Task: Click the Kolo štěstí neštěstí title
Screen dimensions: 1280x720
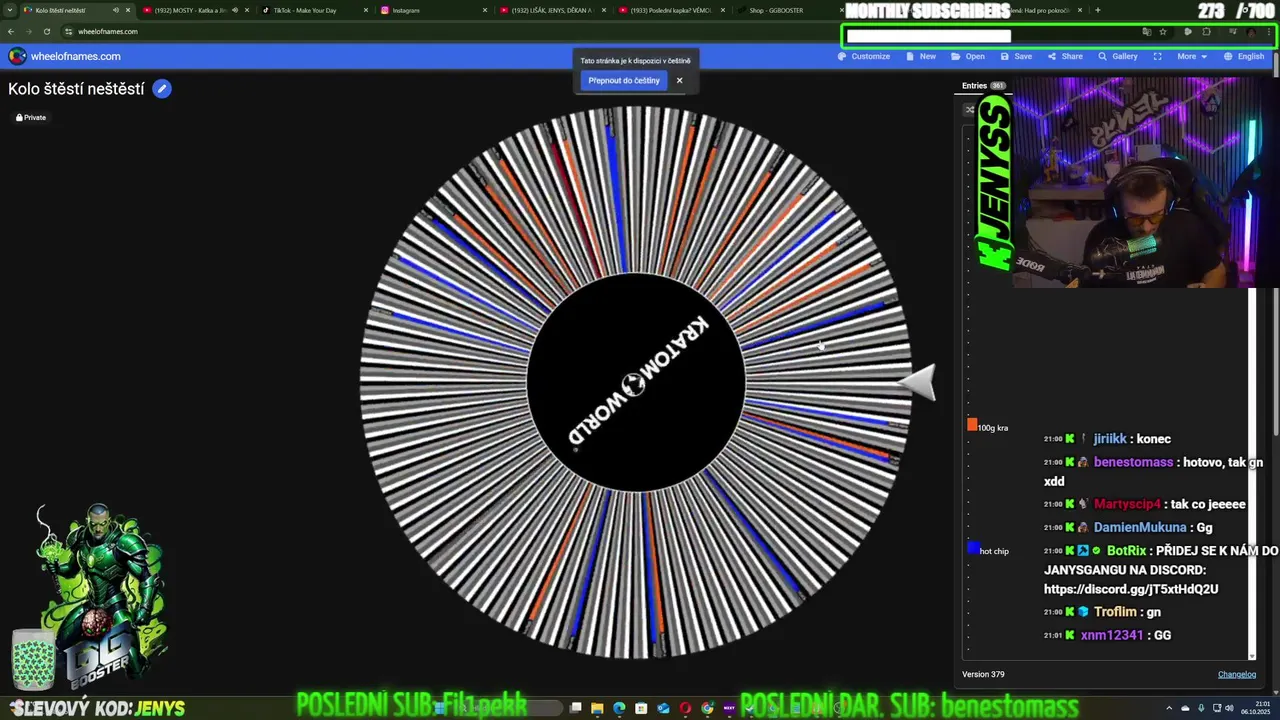Action: pos(76,89)
